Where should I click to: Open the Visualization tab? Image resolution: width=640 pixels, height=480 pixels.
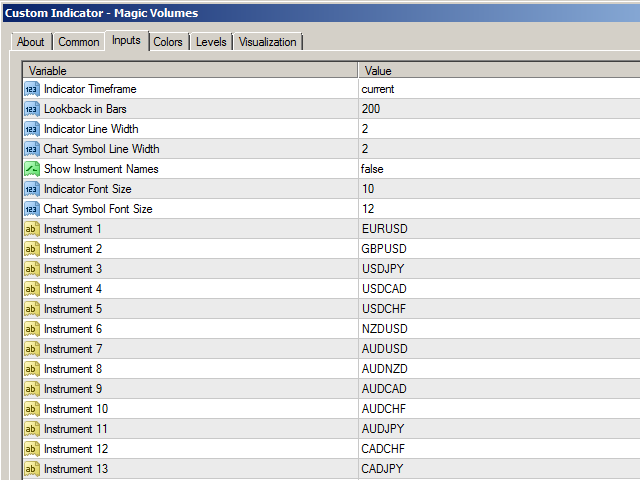click(x=268, y=42)
